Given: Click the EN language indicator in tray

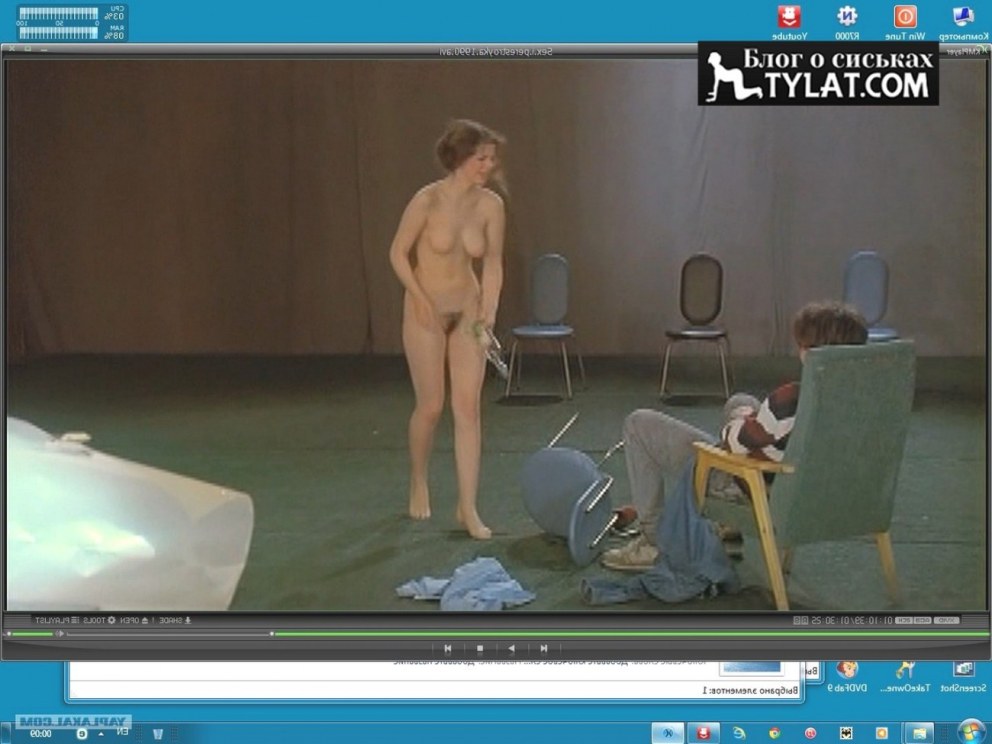Looking at the screenshot, I should pyautogui.click(x=123, y=732).
